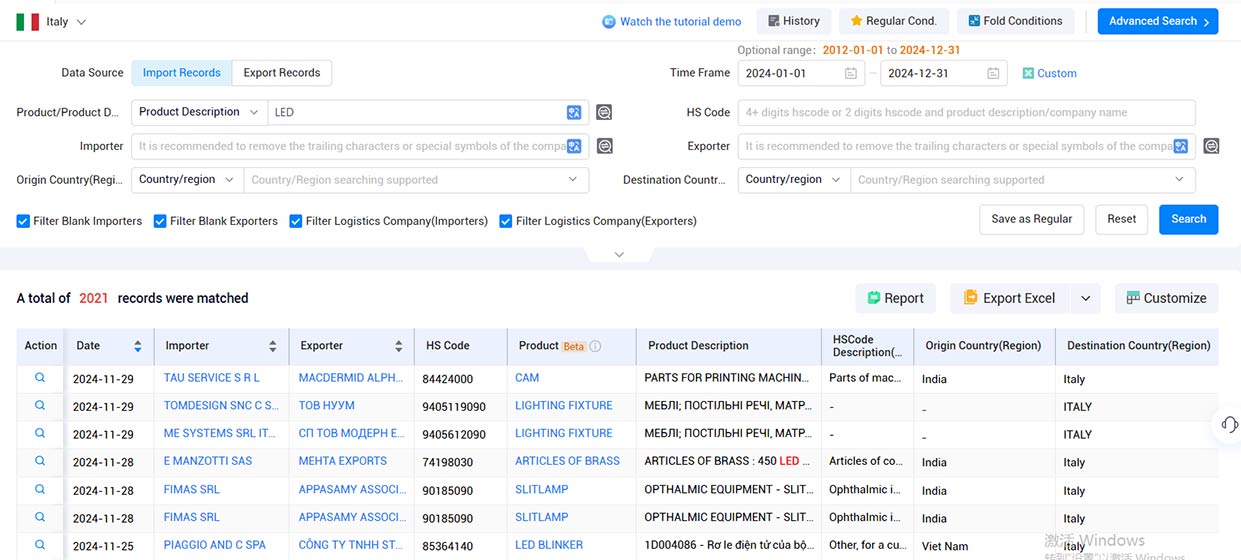The width and height of the screenshot is (1241, 560).
Task: Open importer PIAGGIO AND C SPA
Action: [215, 545]
